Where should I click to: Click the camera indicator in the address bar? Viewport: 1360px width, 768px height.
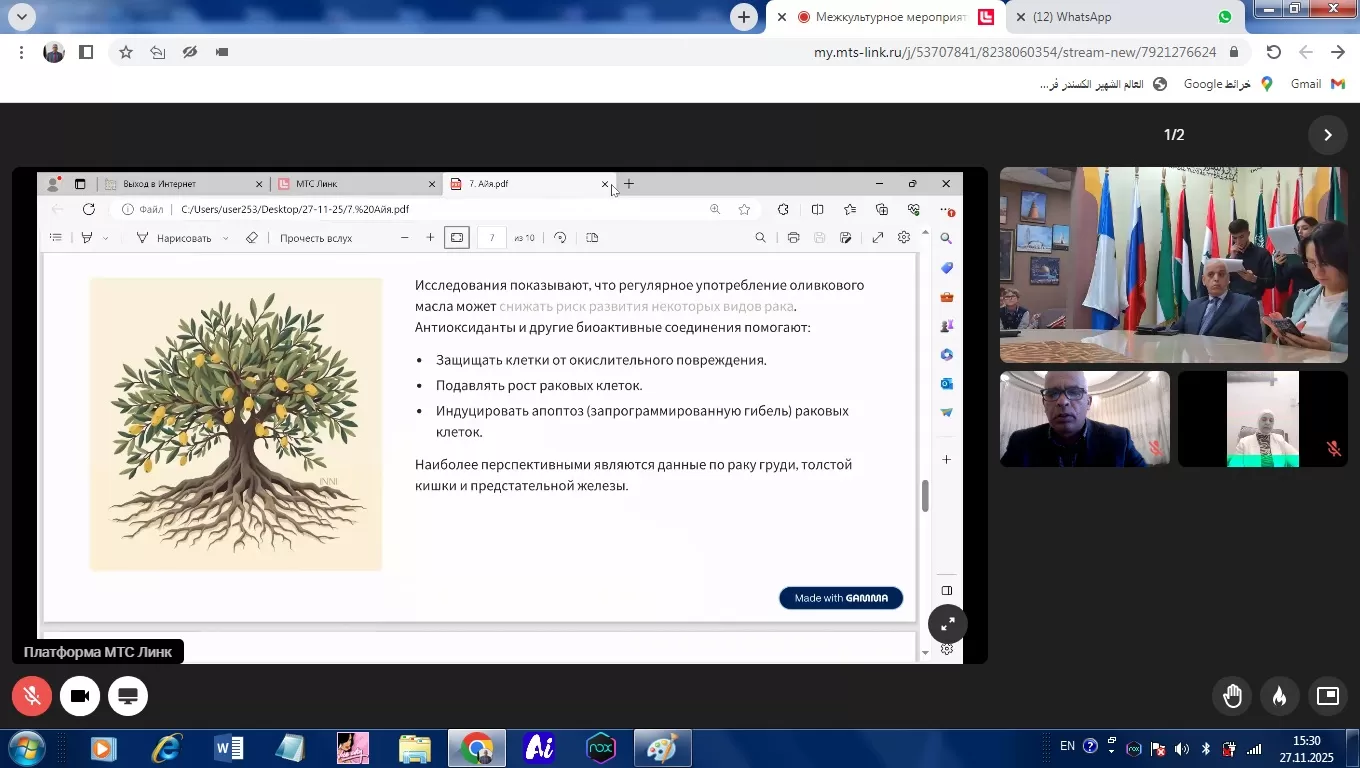[x=221, y=52]
